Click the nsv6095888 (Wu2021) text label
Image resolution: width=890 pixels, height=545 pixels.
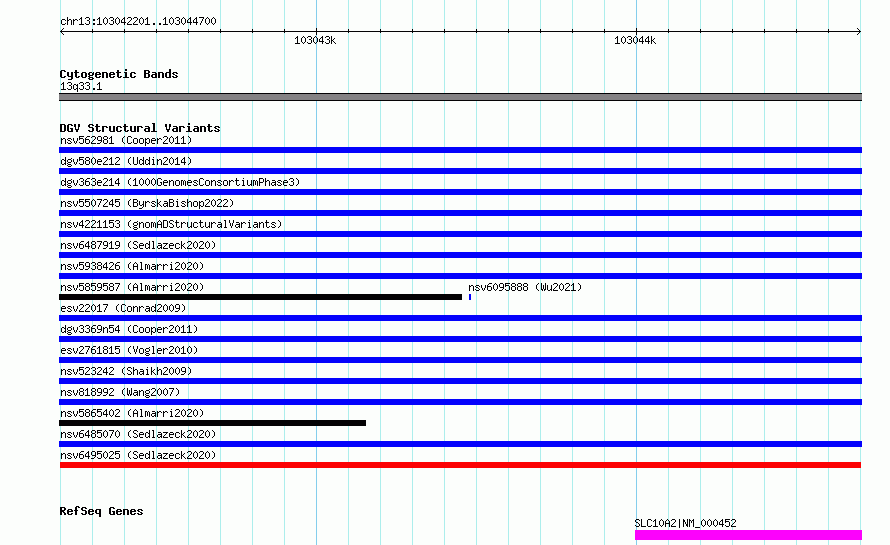525,287
